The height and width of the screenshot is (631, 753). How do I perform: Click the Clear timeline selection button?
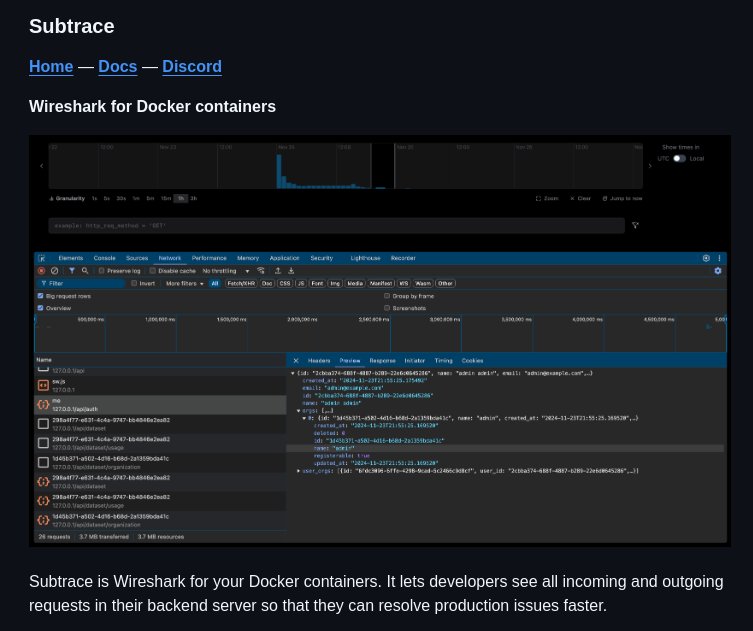point(580,198)
